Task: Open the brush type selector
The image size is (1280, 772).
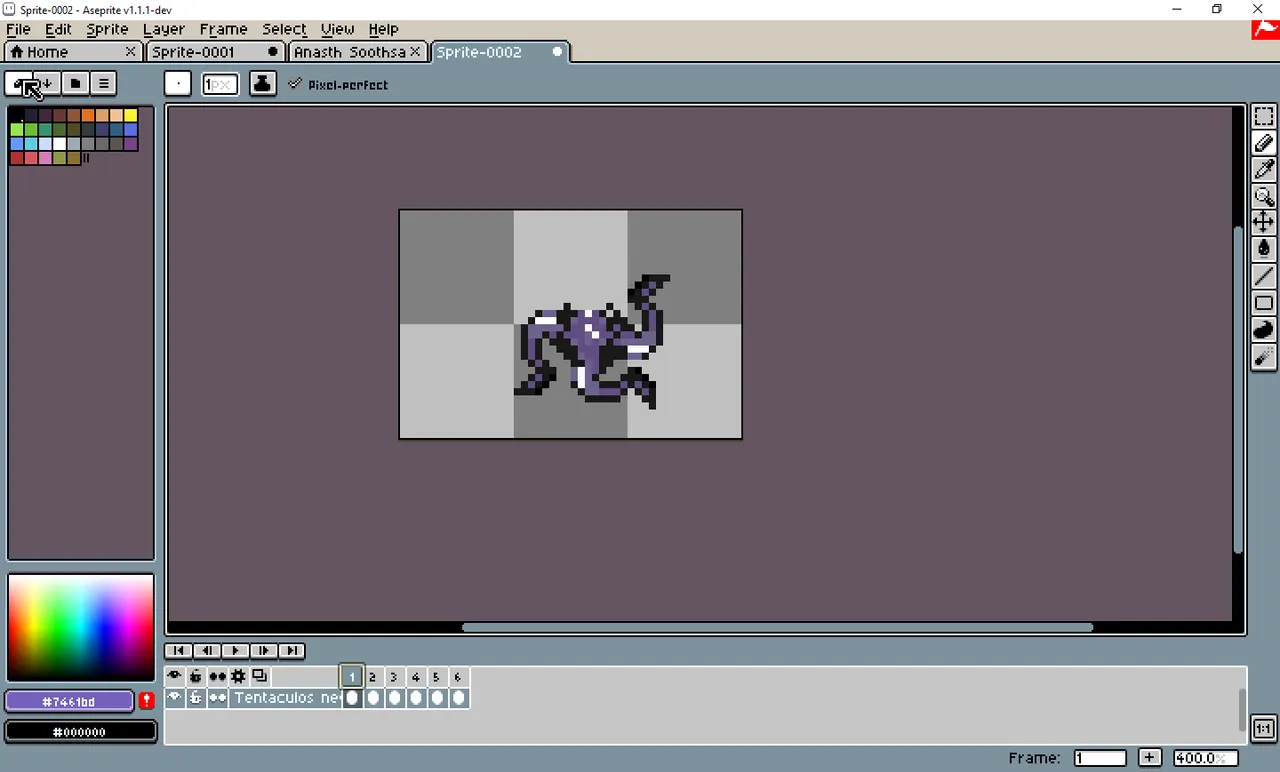Action: (178, 84)
